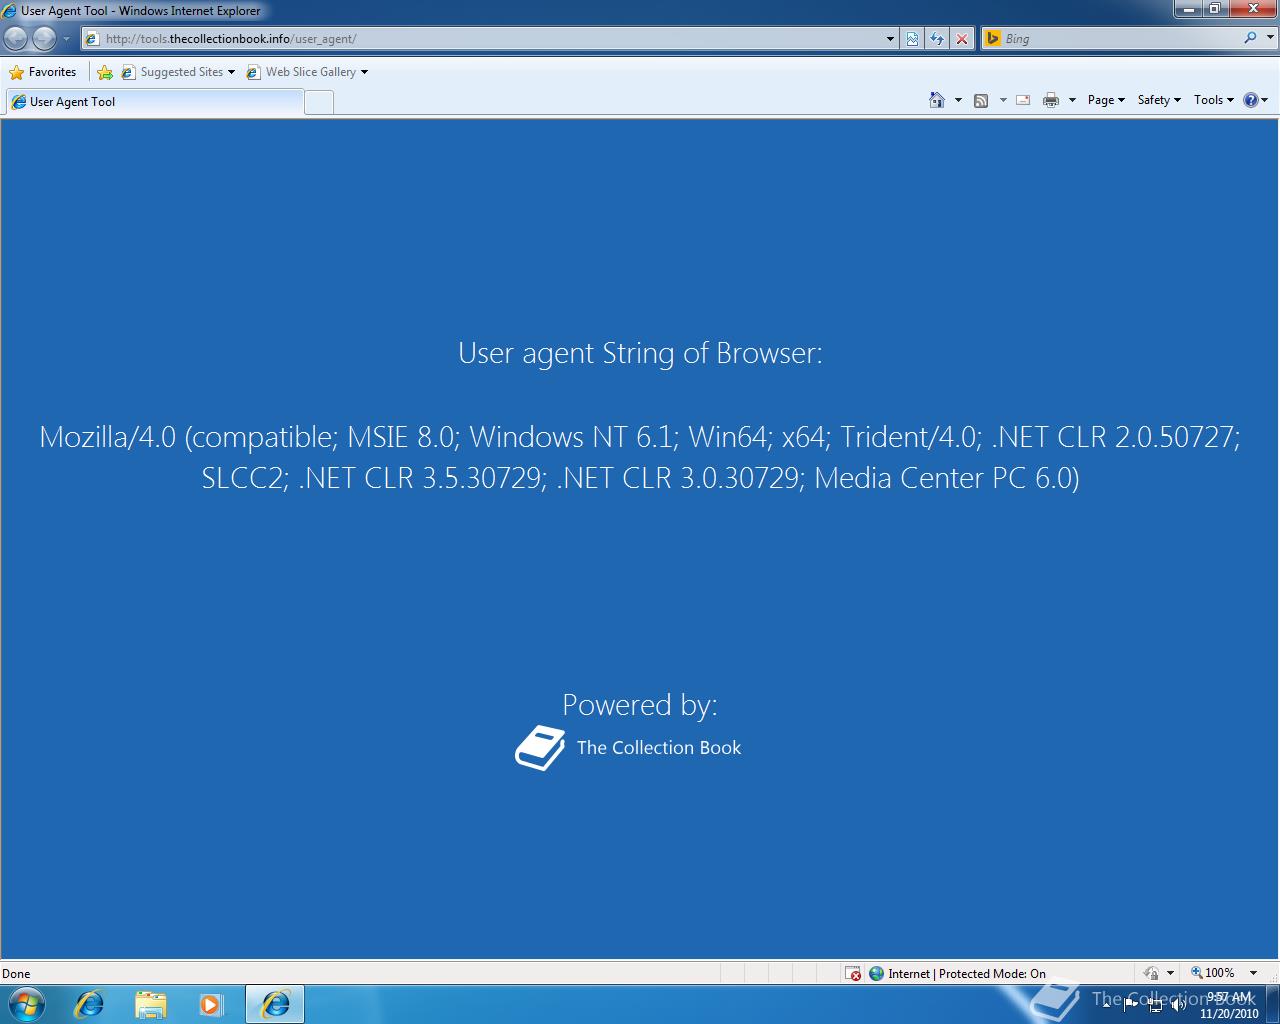Show hidden tray icons arrow
Viewport: 1280px width, 1024px height.
1106,1005
